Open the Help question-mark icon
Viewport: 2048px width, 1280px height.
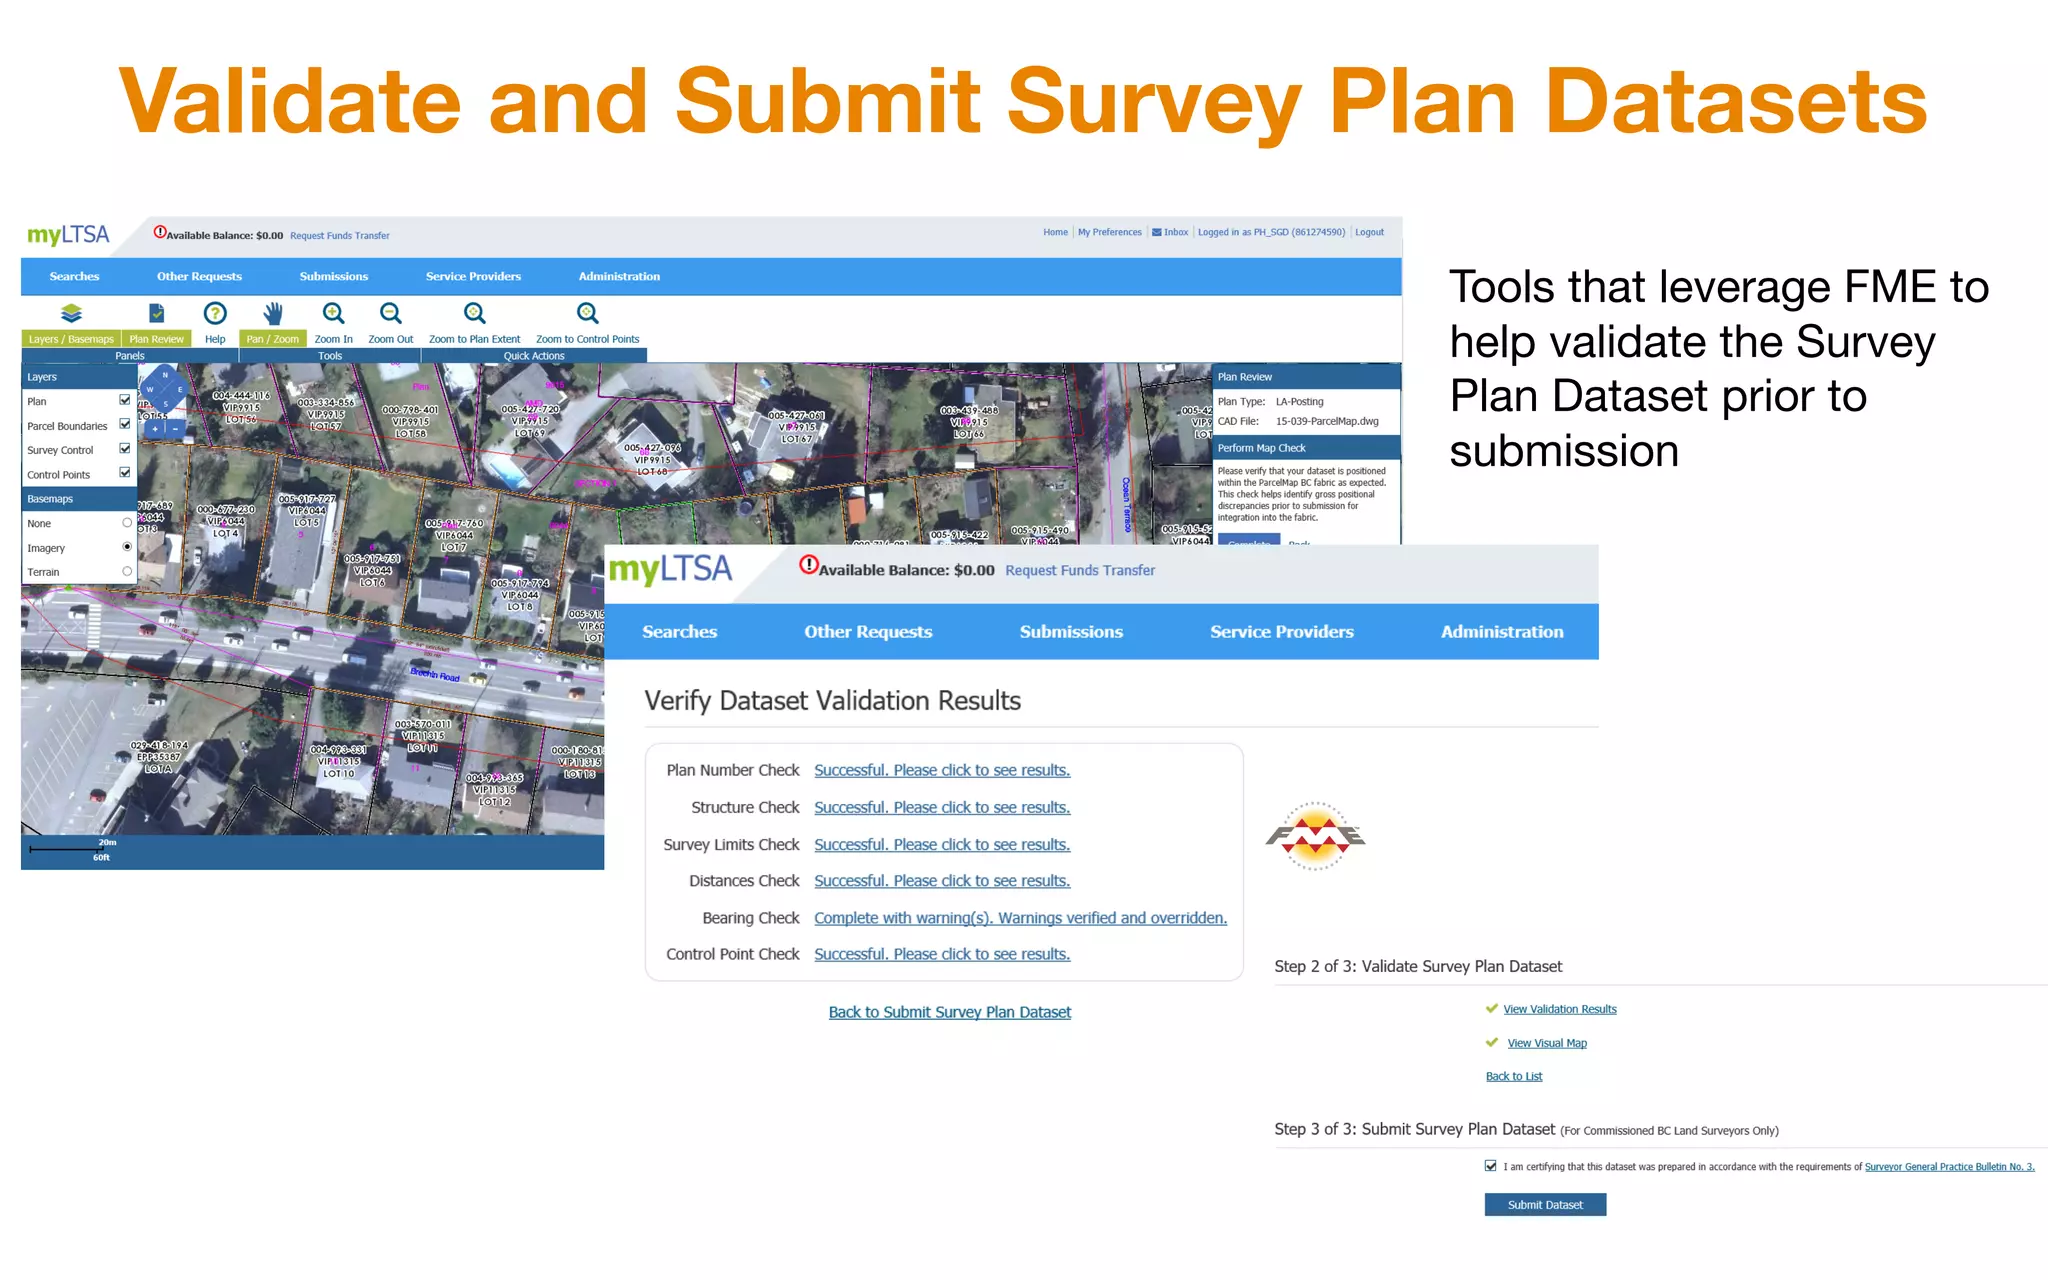(215, 314)
